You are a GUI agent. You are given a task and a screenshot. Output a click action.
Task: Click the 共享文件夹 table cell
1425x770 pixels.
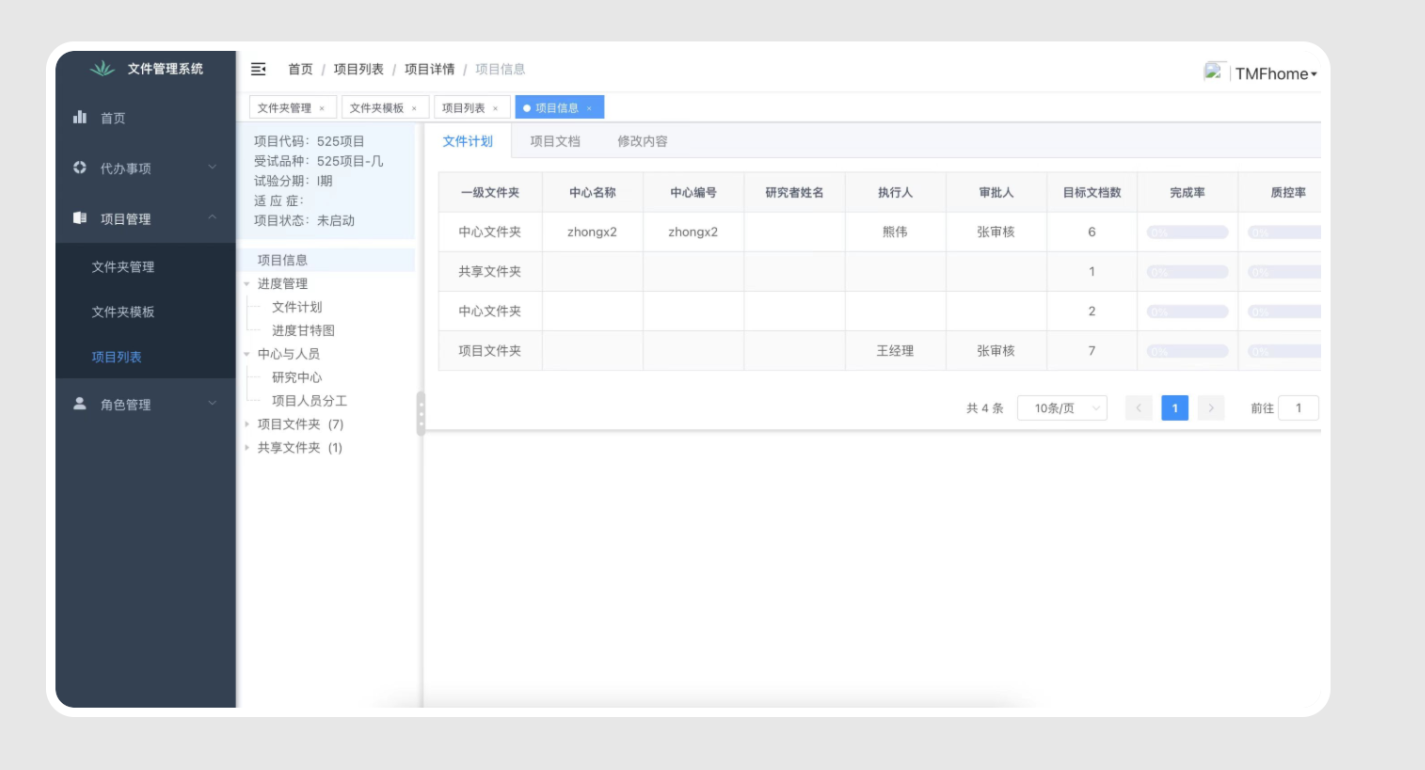[490, 272]
